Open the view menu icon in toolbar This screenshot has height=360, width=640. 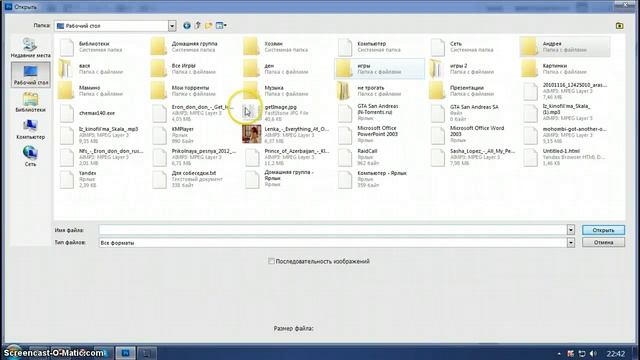(x=221, y=26)
